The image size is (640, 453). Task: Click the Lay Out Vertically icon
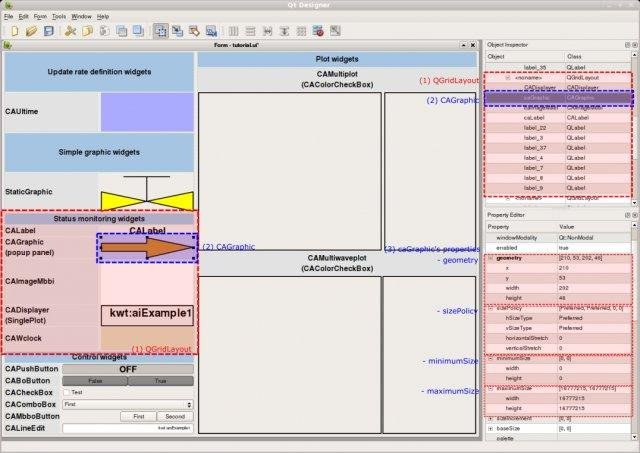pyautogui.click(x=250, y=31)
